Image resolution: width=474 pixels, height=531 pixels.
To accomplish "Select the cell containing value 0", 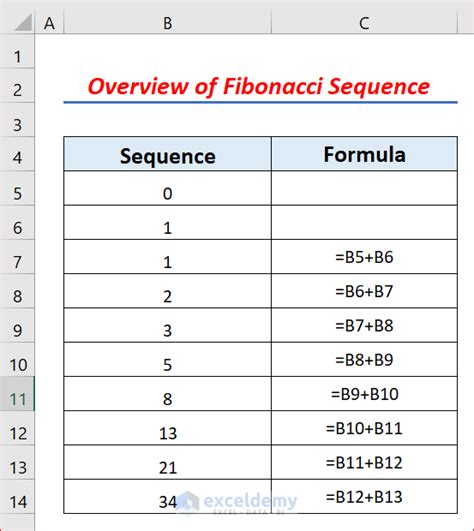I will [x=167, y=188].
